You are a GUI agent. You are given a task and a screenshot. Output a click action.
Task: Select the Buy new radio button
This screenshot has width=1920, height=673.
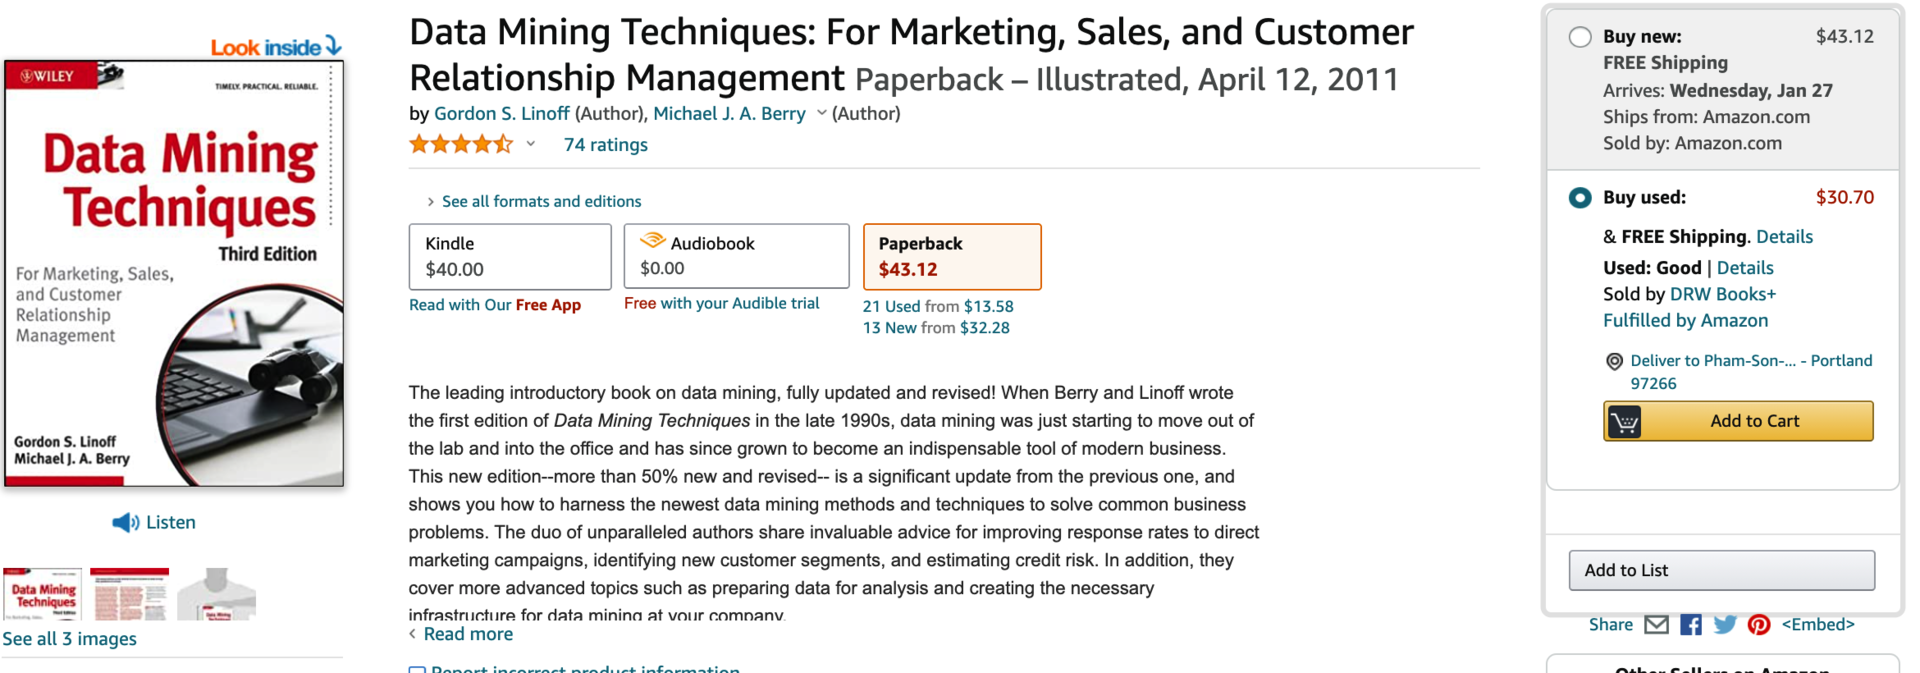pyautogui.click(x=1580, y=37)
